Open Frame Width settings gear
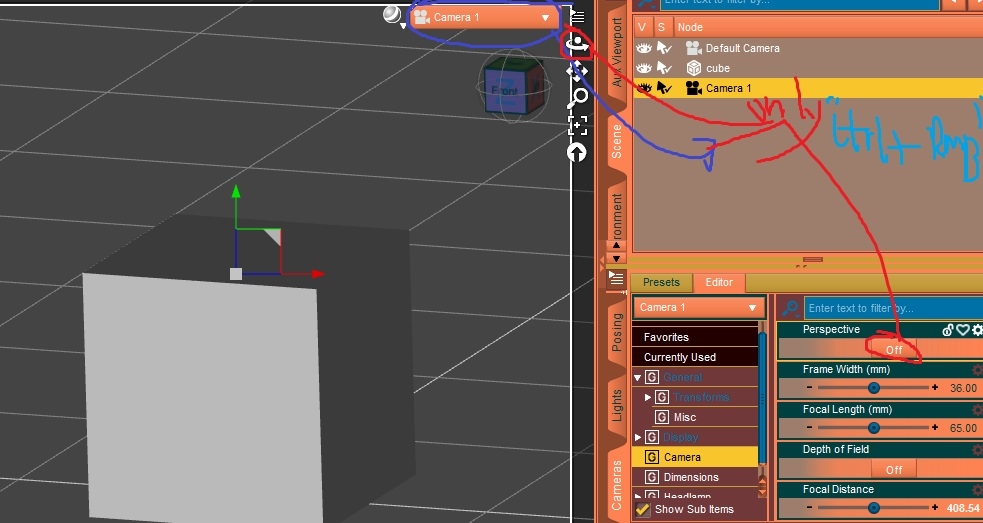The height and width of the screenshot is (523, 983). (x=977, y=370)
